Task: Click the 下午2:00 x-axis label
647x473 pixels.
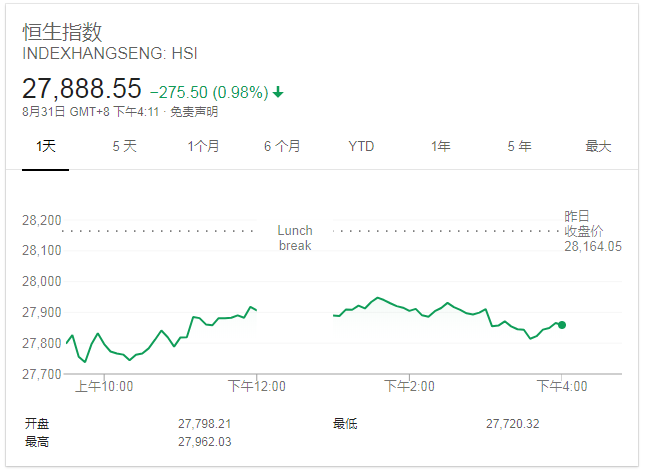Action: pos(409,387)
